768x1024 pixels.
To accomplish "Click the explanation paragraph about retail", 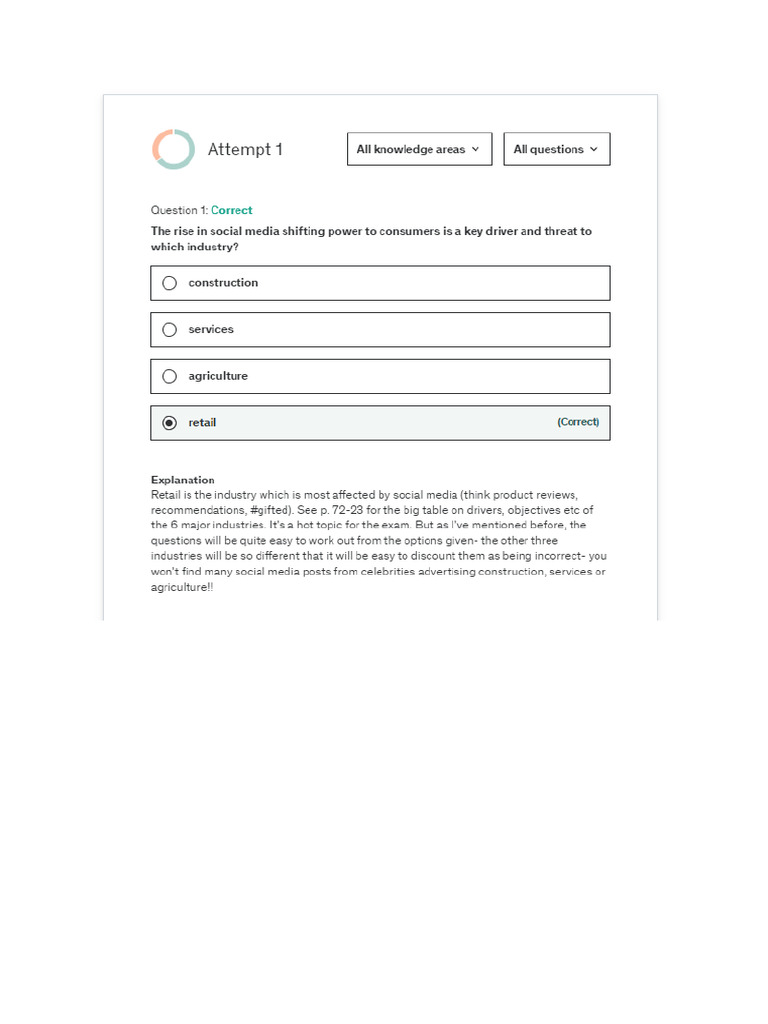I will click(379, 541).
